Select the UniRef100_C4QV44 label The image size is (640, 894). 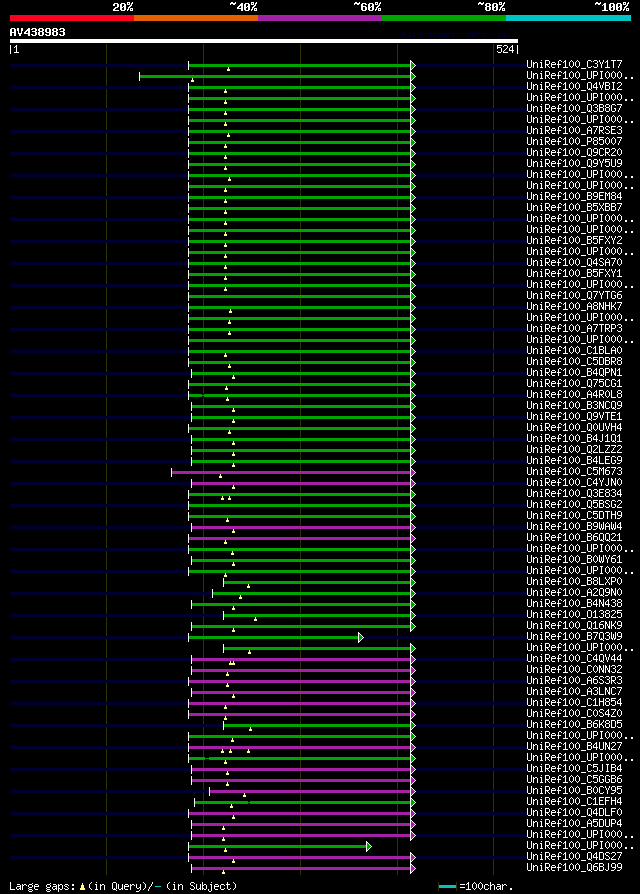point(574,659)
